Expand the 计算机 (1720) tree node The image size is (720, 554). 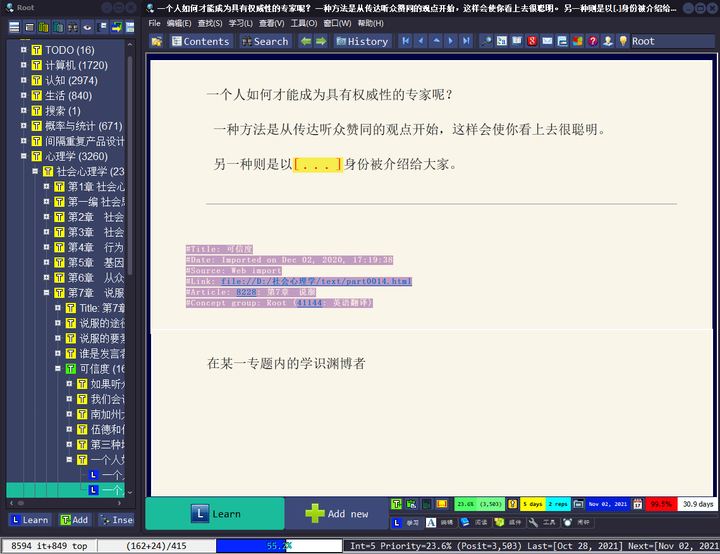23,65
